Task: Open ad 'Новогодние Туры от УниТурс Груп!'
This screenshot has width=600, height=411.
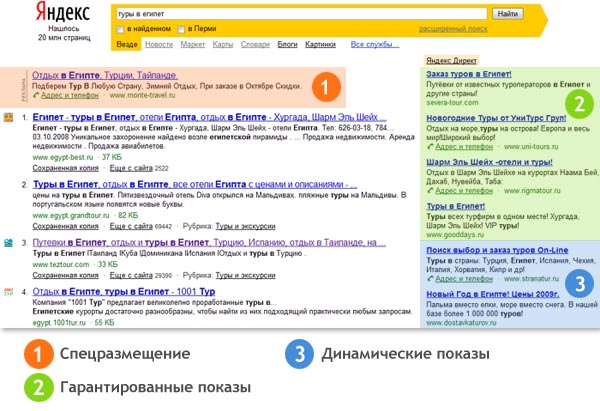Action: tap(496, 118)
